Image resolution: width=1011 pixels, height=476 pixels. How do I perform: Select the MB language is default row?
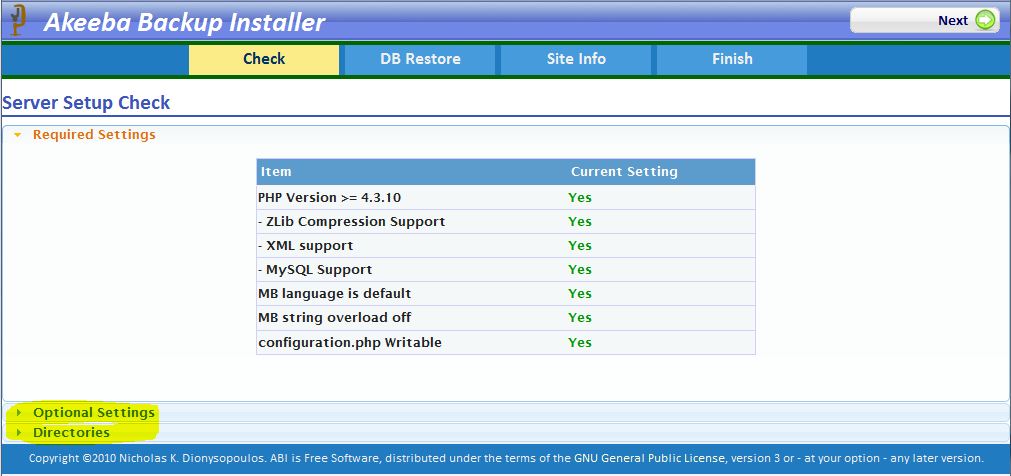pyautogui.click(x=506, y=293)
